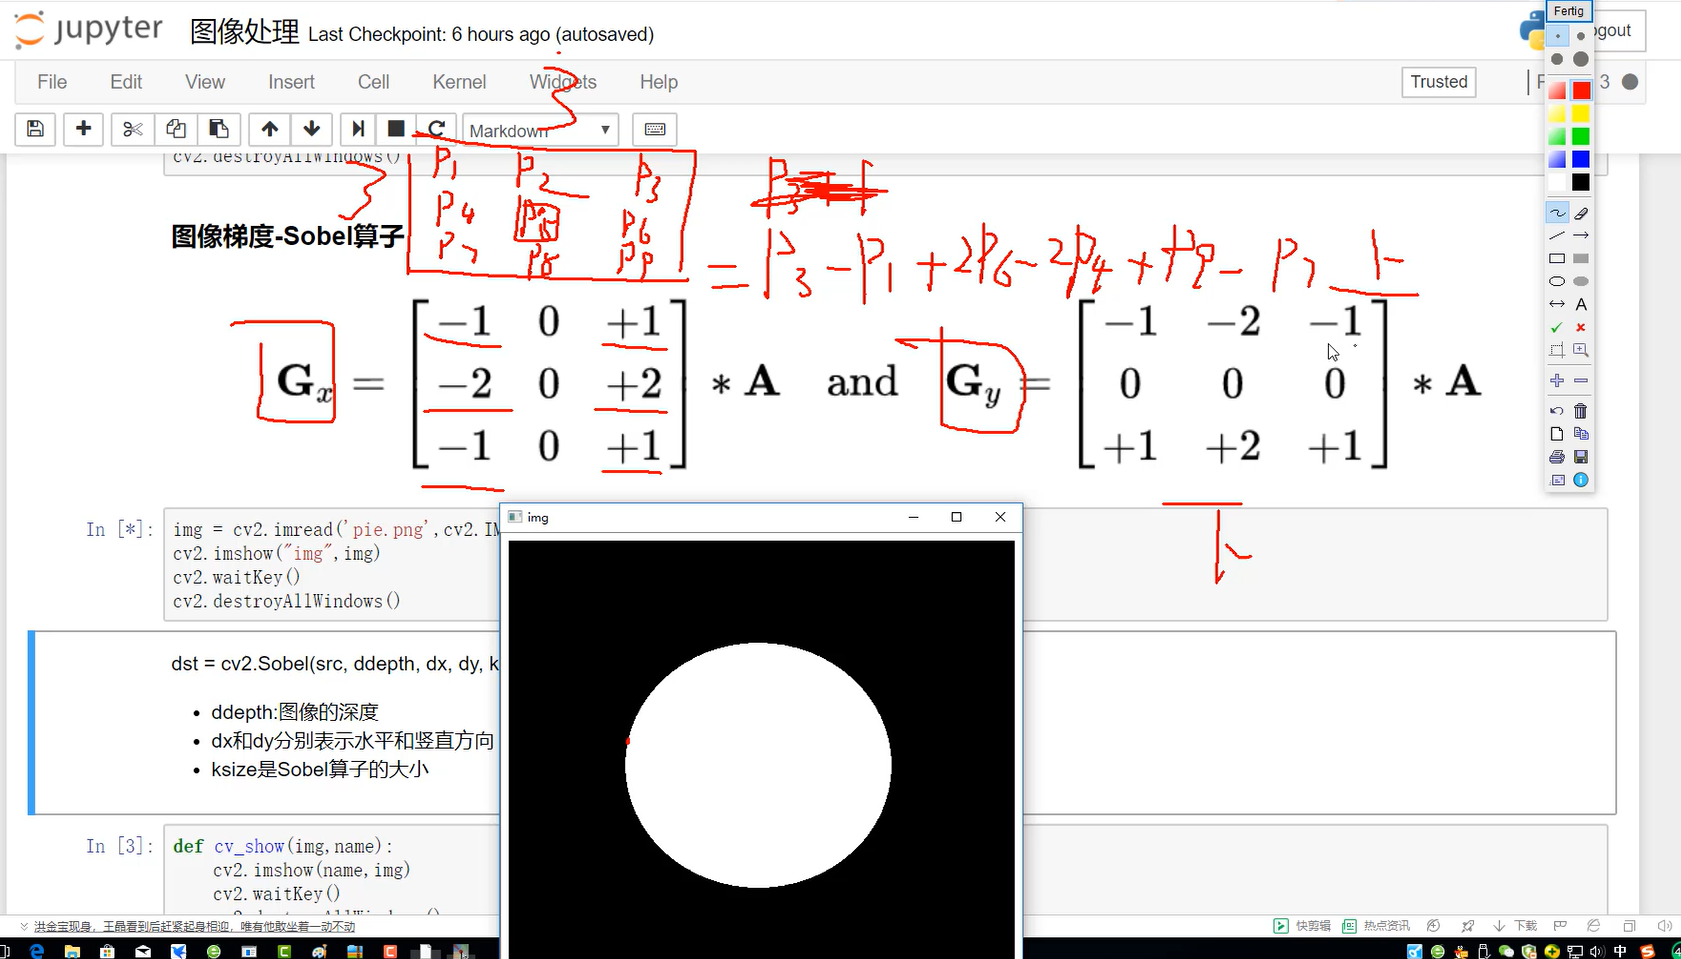The width and height of the screenshot is (1681, 959).
Task: Open the Widgets menu
Action: pyautogui.click(x=563, y=82)
